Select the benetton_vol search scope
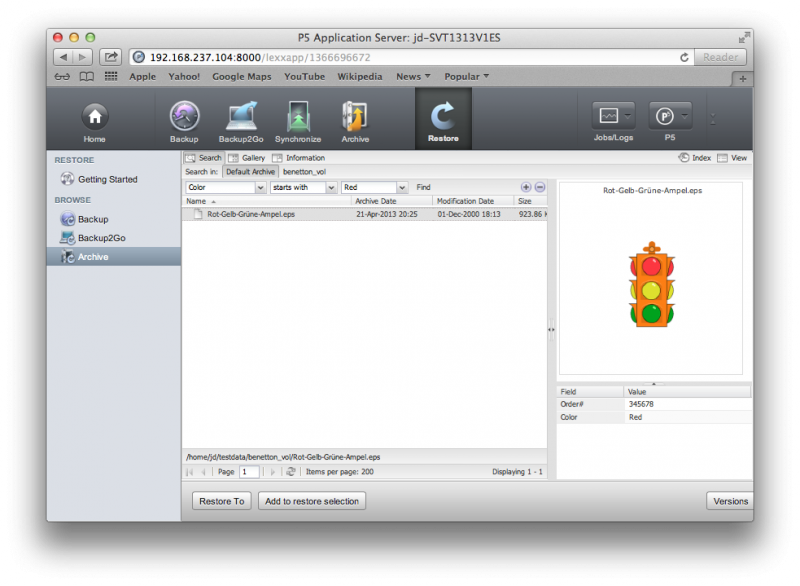 click(304, 172)
